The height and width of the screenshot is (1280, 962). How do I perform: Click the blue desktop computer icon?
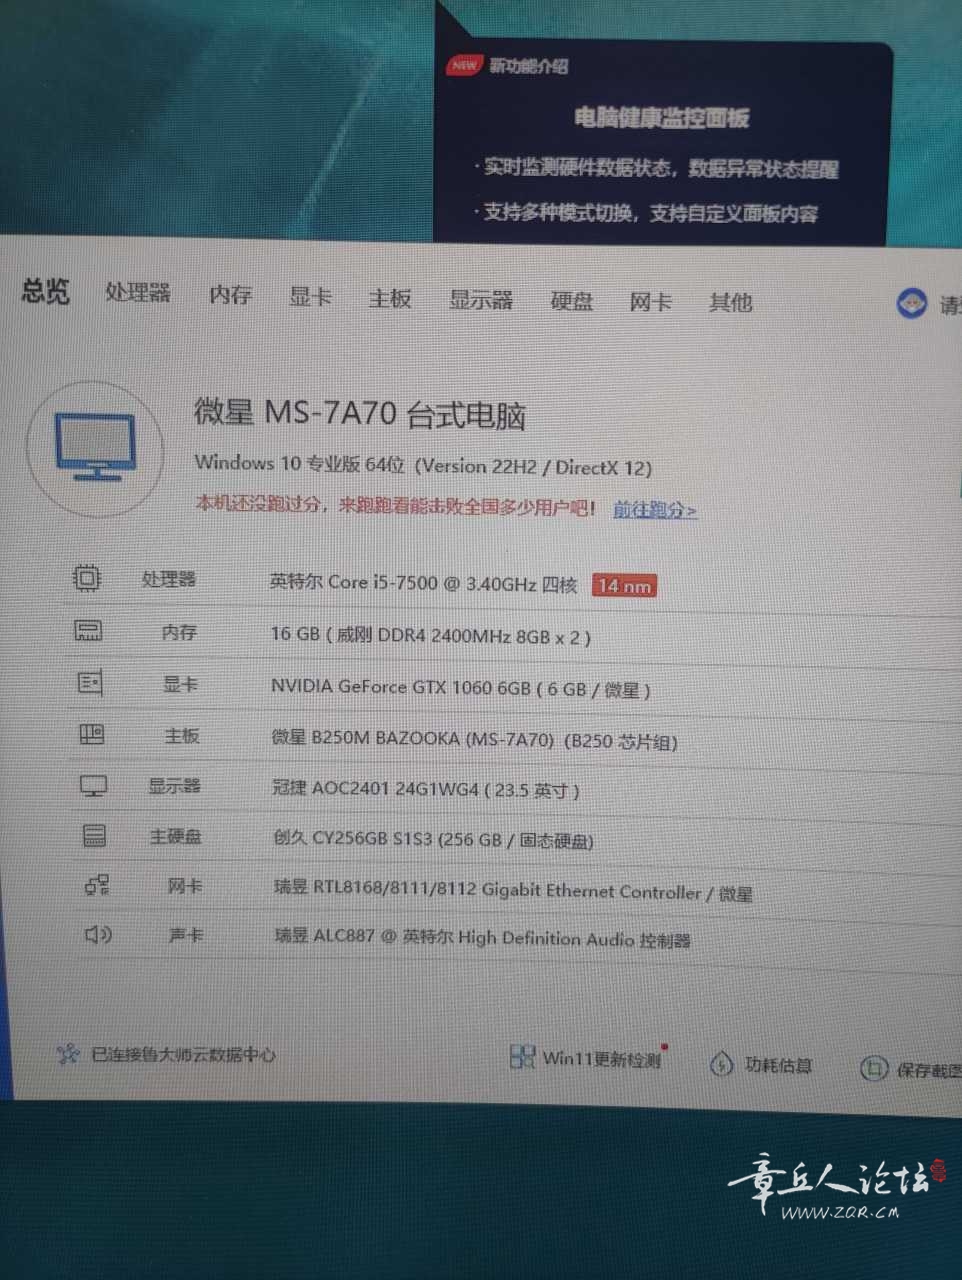95,447
